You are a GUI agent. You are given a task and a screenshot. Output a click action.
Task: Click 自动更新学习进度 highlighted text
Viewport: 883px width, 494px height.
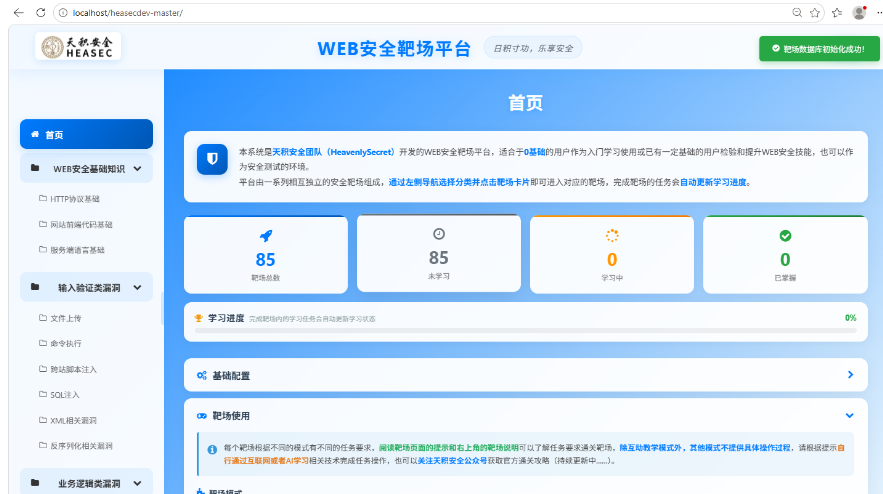713,182
